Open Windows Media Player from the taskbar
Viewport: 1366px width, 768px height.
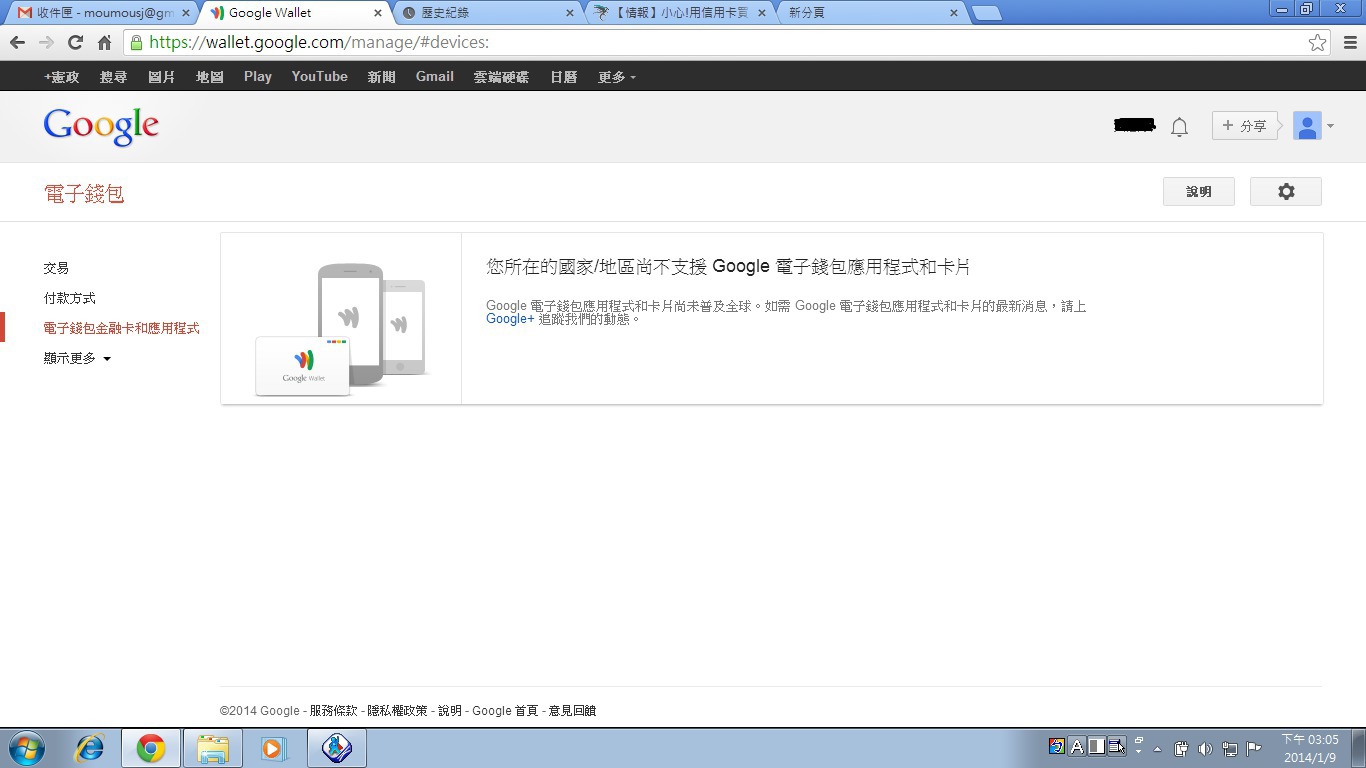(274, 748)
